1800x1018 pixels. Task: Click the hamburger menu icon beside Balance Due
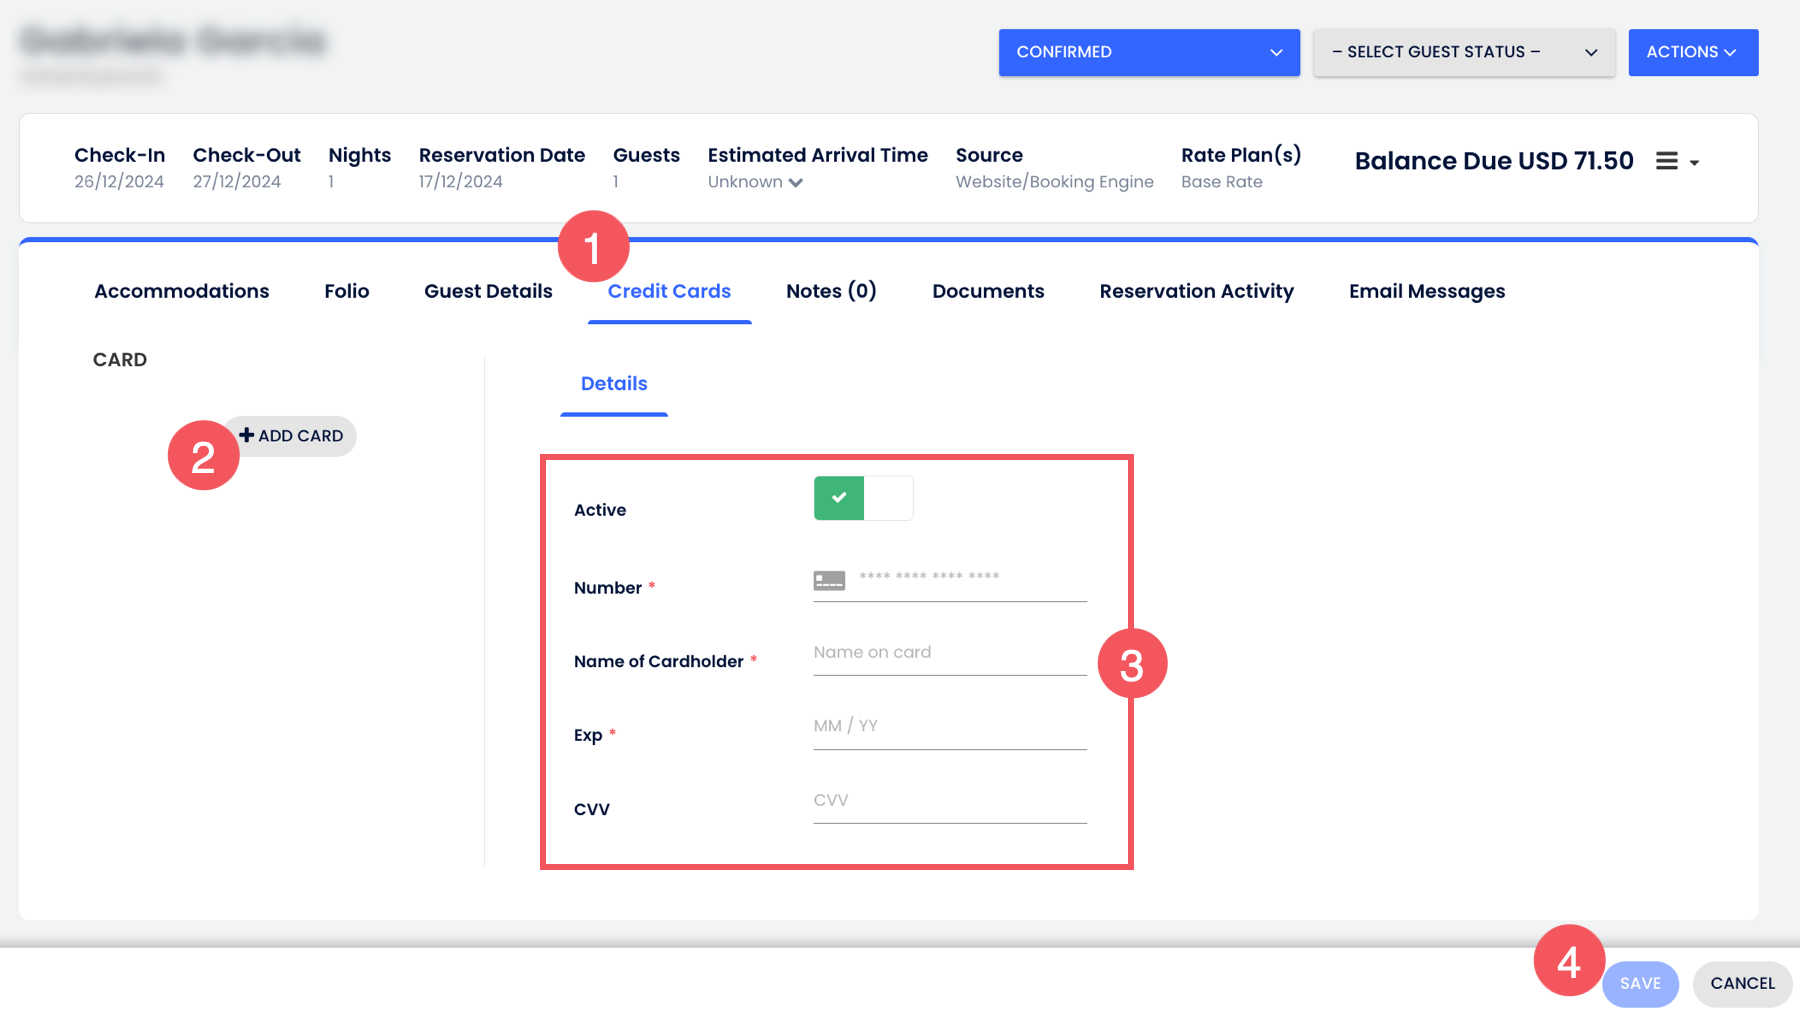click(x=1667, y=161)
